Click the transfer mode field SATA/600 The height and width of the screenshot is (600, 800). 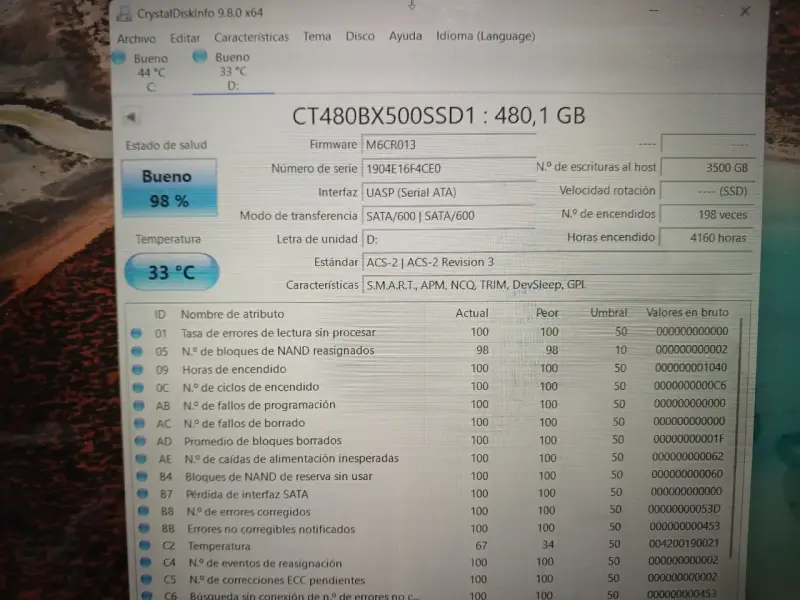pyautogui.click(x=448, y=216)
